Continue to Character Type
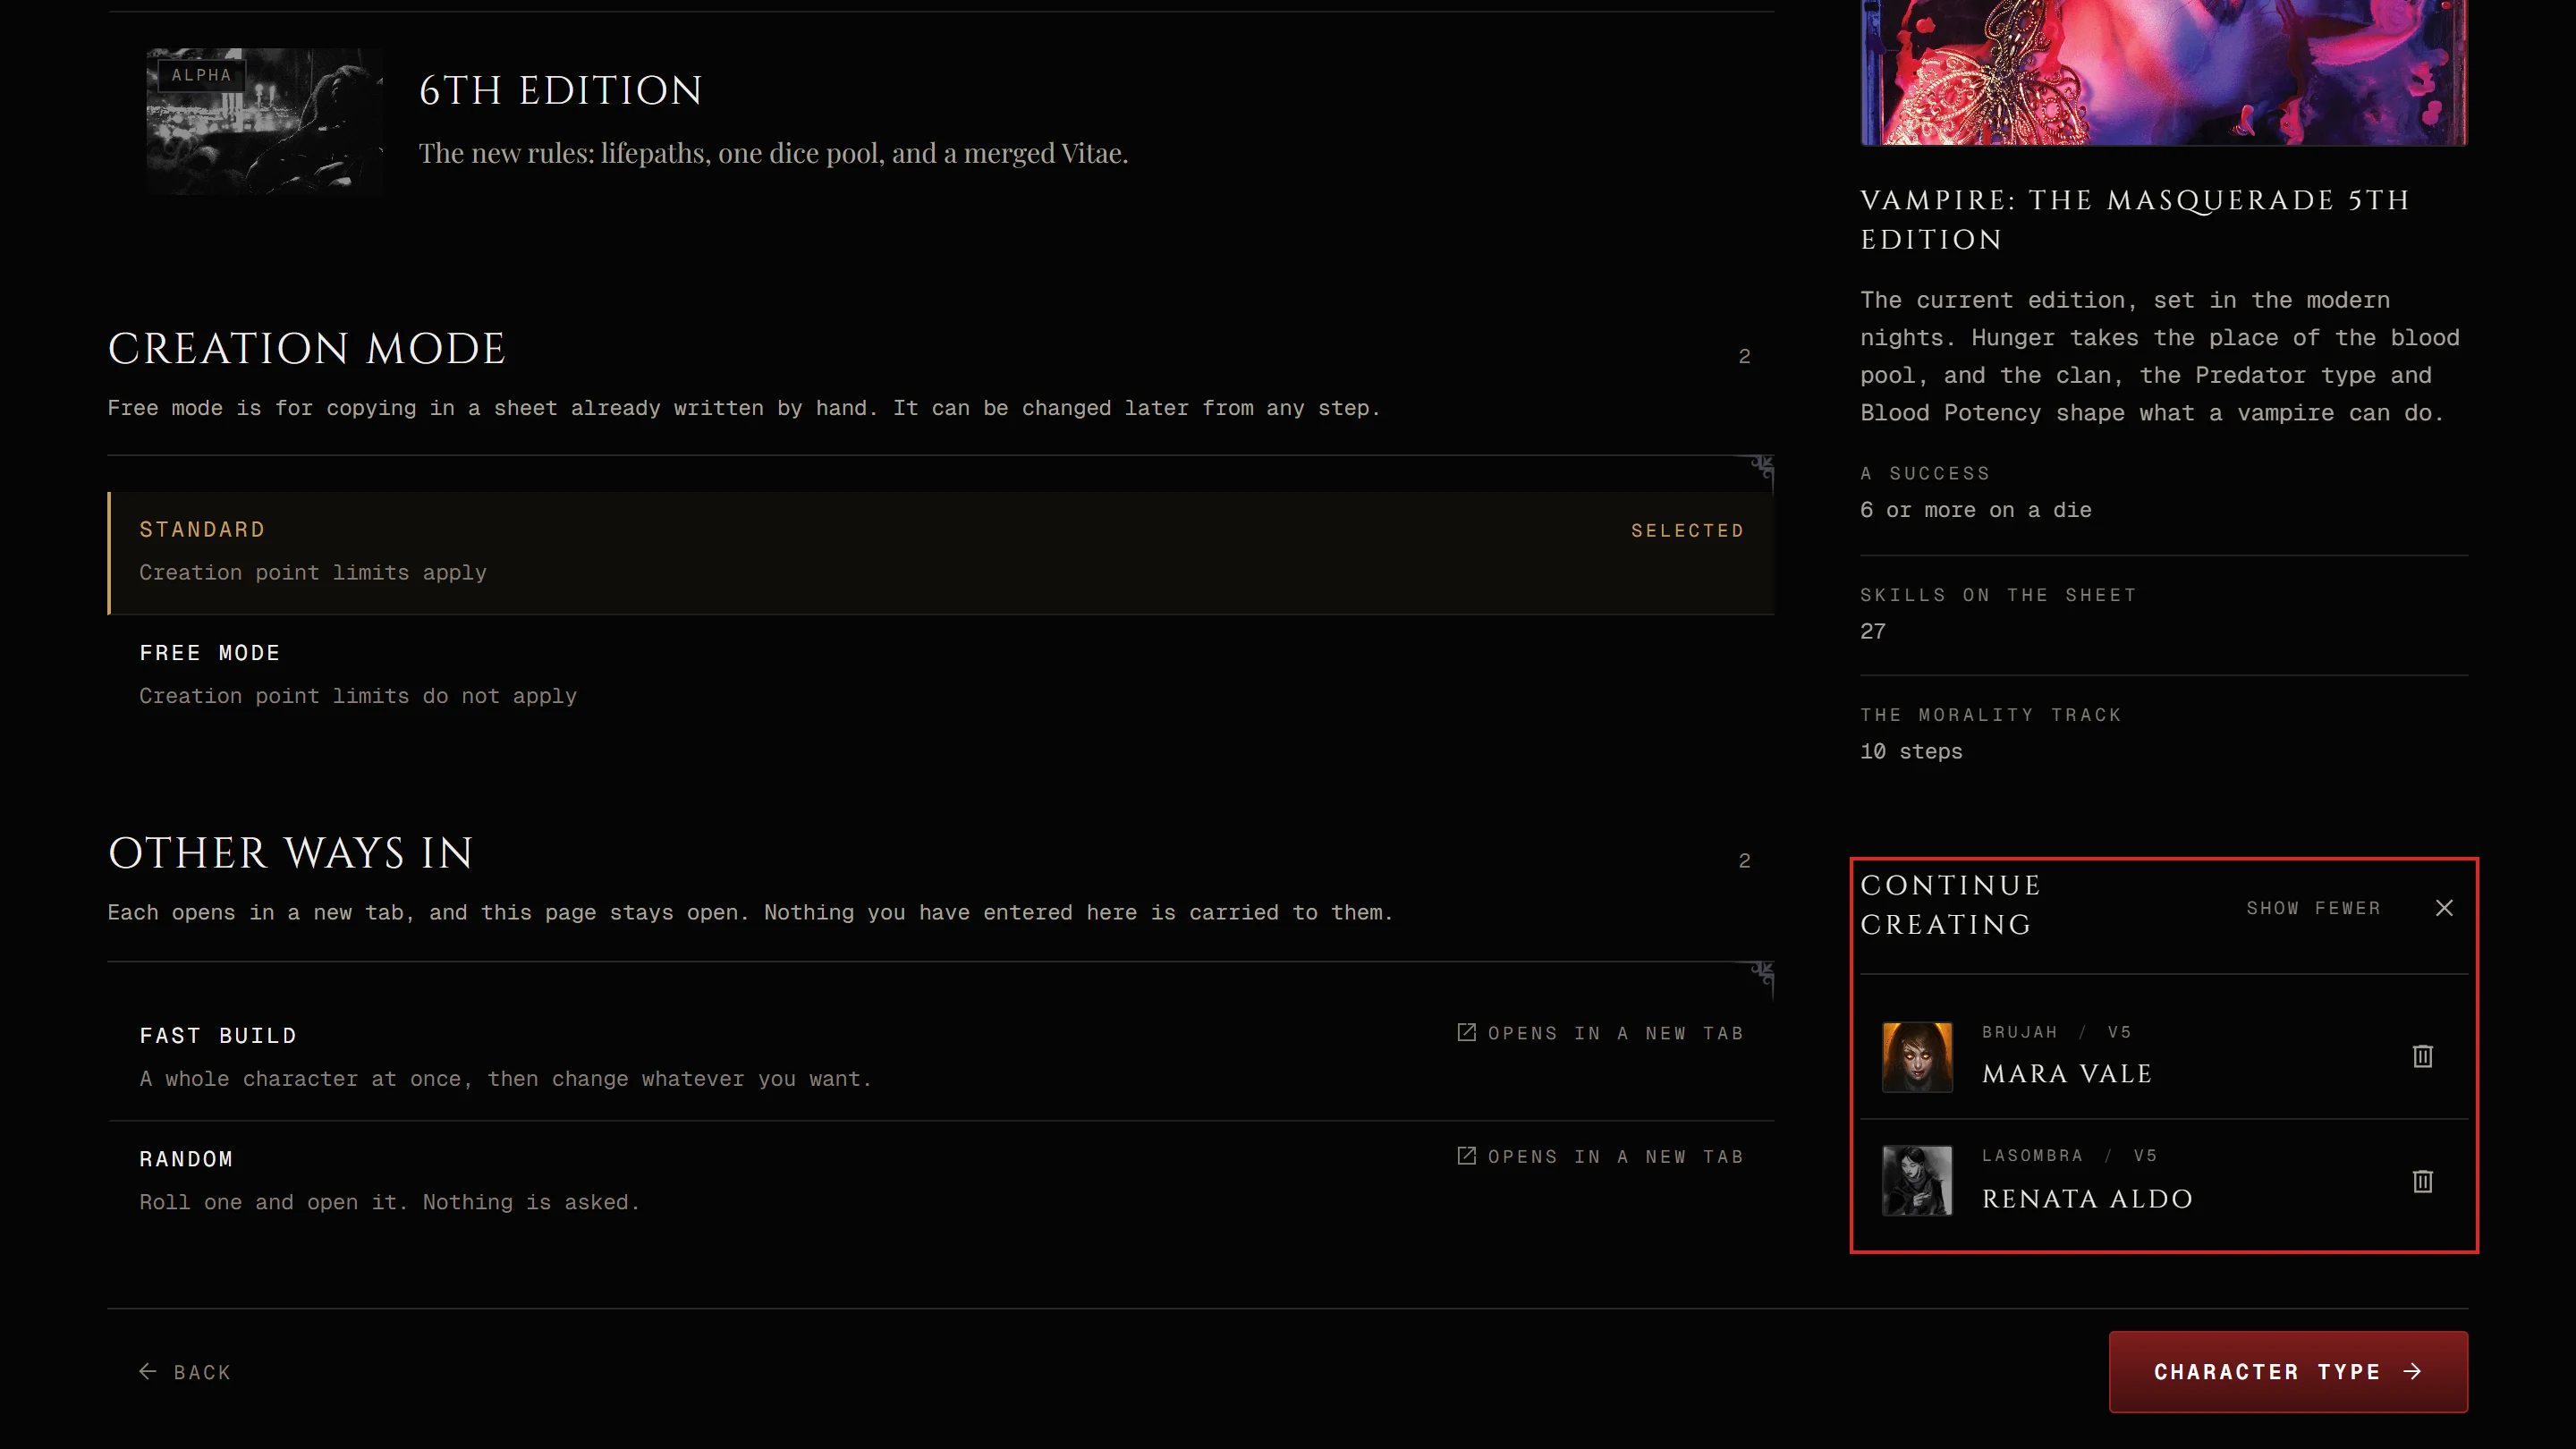 (x=2288, y=1372)
